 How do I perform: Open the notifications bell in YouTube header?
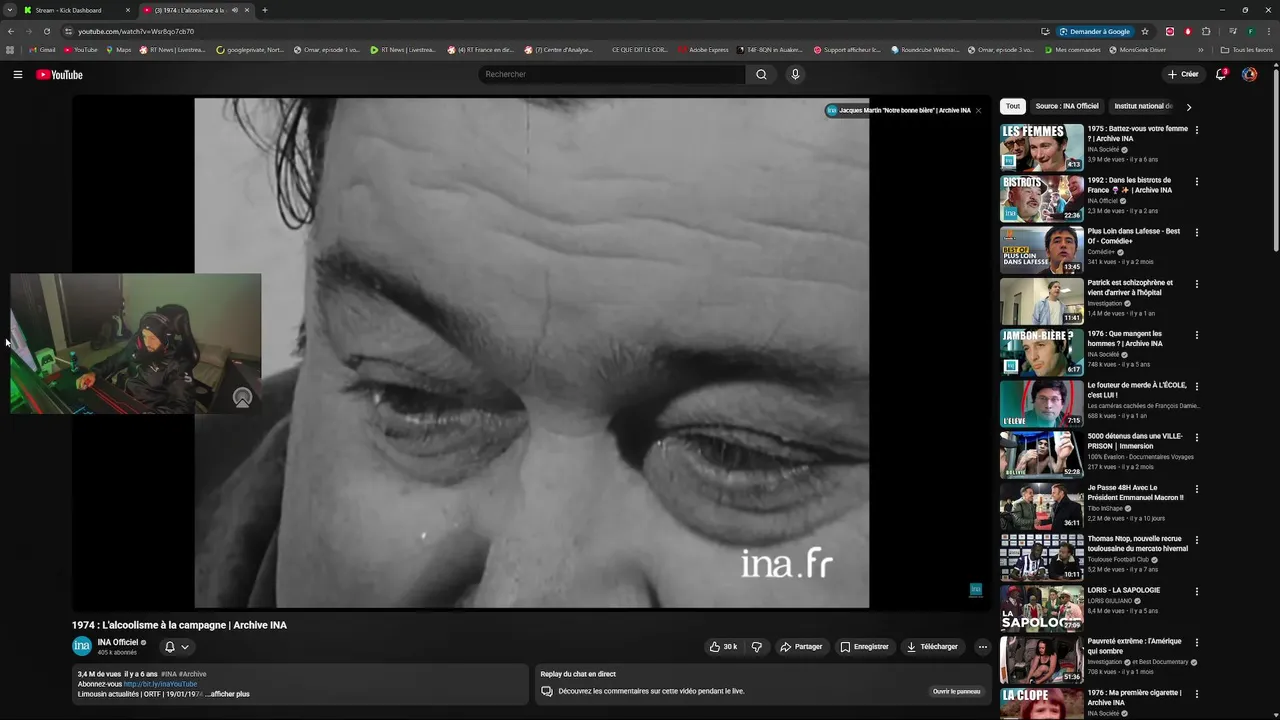[1220, 74]
